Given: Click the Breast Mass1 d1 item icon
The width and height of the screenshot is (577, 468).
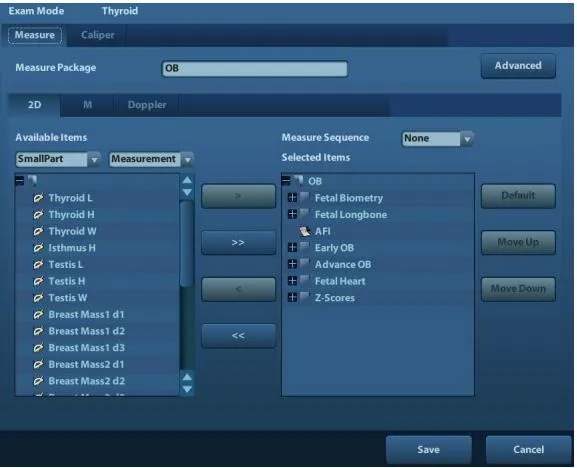Looking at the screenshot, I should coord(38,315).
